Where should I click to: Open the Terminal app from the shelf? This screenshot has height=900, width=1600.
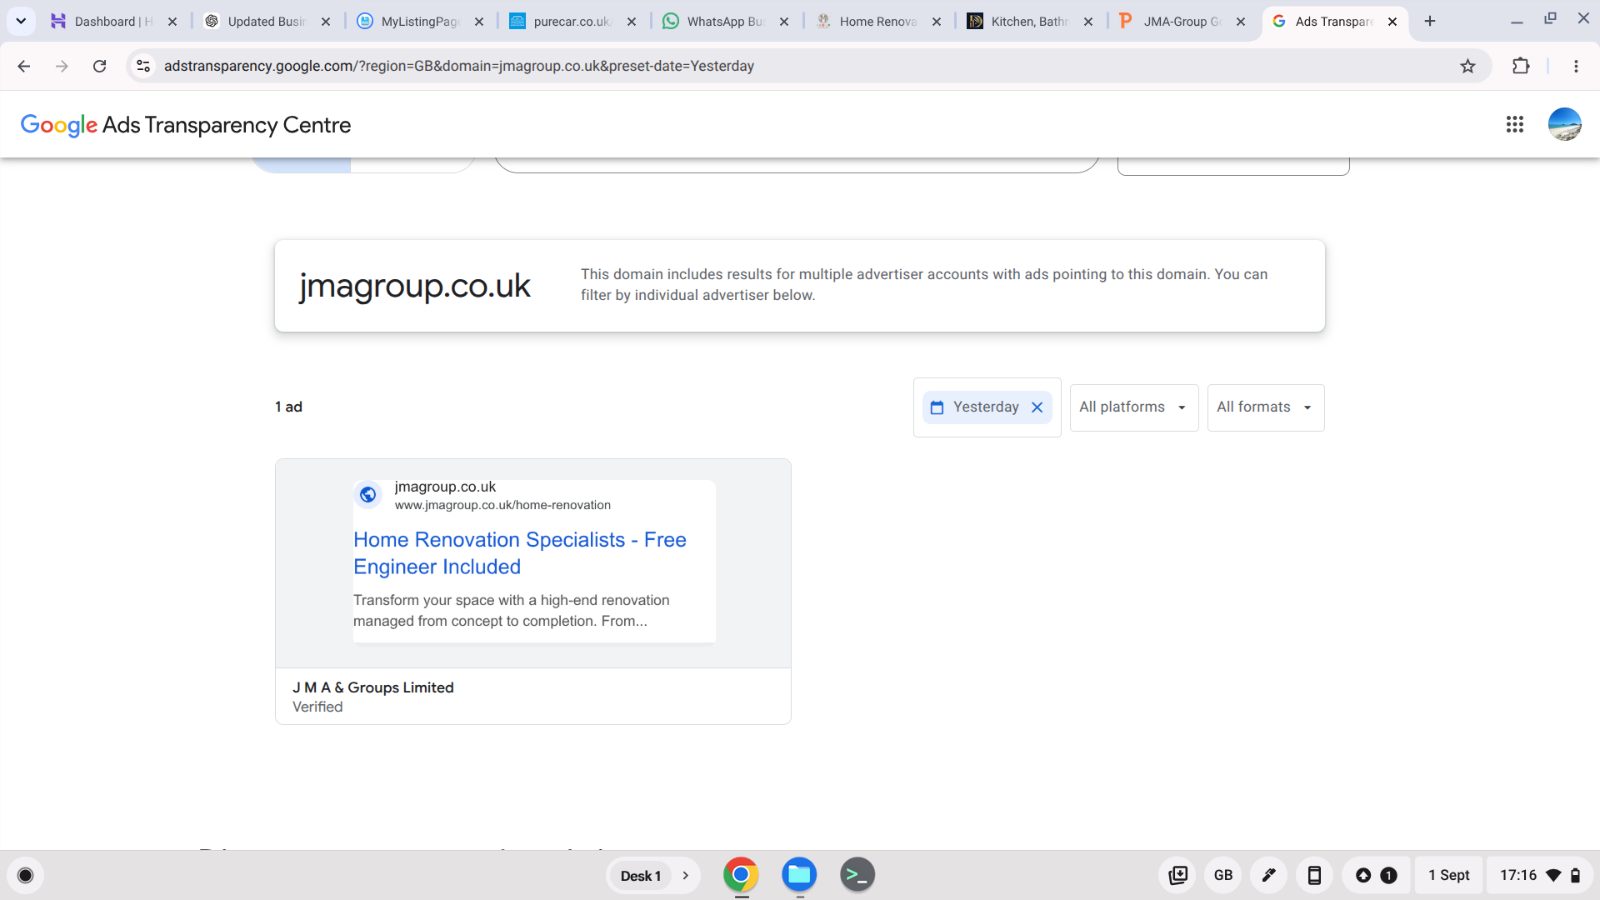(857, 875)
